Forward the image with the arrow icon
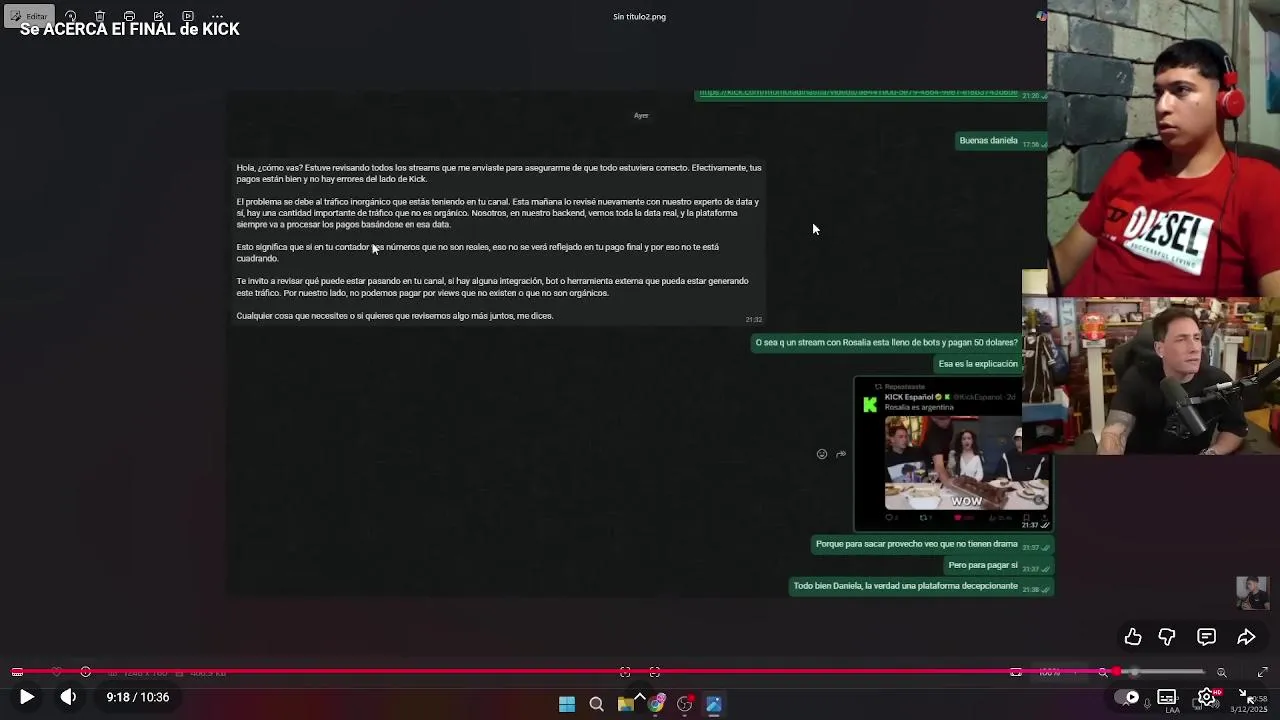Image resolution: width=1280 pixels, height=720 pixels. tap(841, 454)
